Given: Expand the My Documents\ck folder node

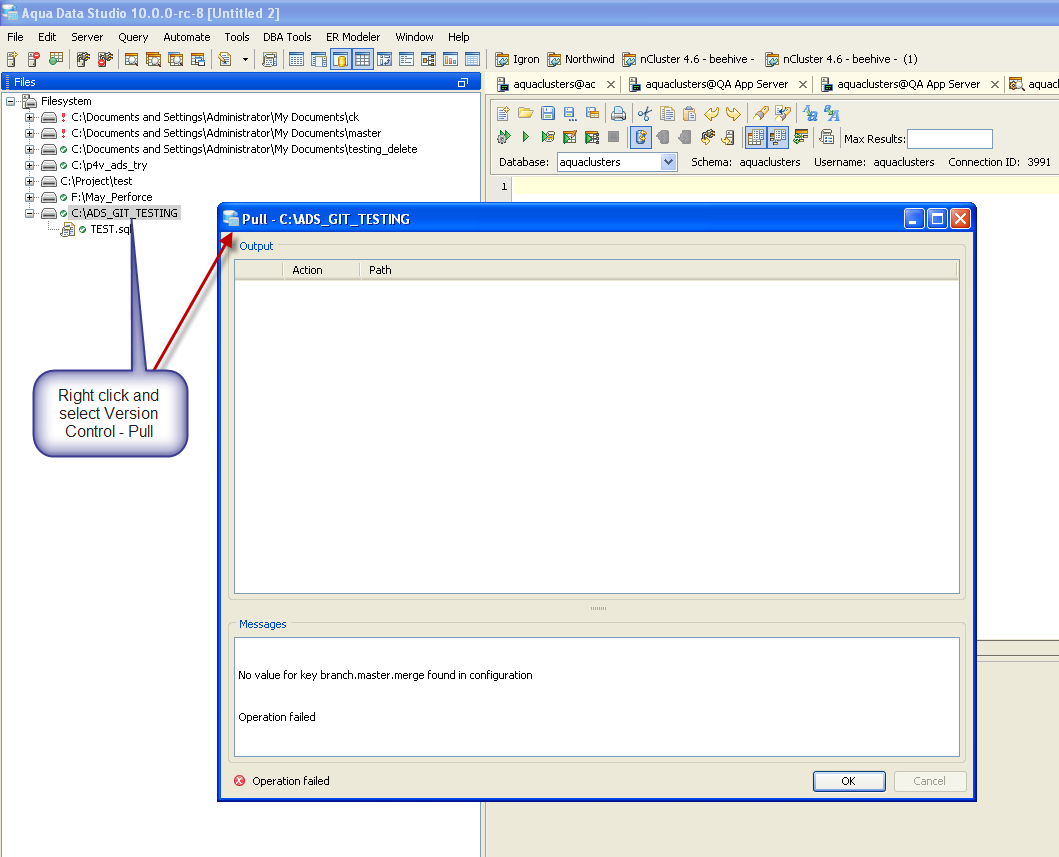Looking at the screenshot, I should (29, 118).
